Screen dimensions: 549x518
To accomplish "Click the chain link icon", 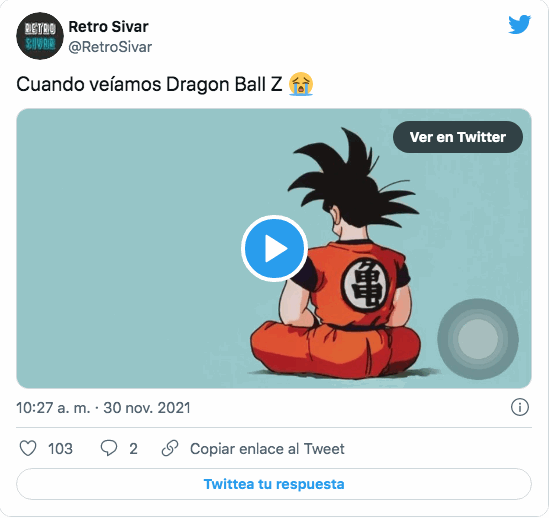I will 170,448.
